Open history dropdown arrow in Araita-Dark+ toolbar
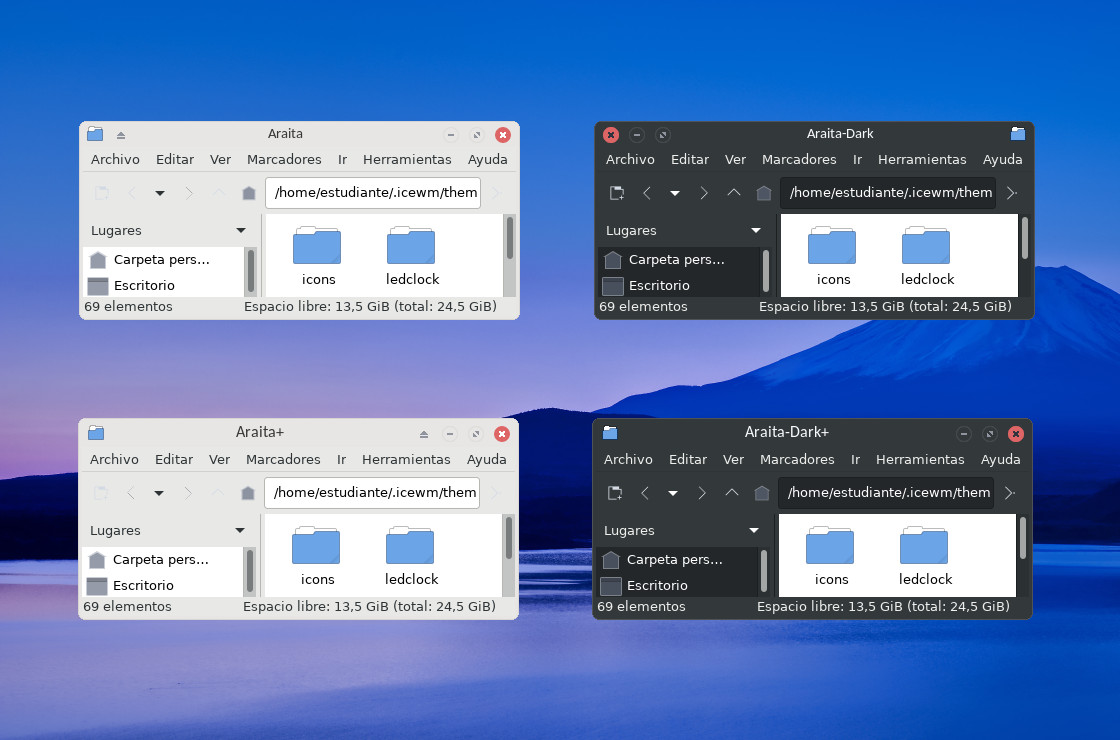The width and height of the screenshot is (1120, 740). (x=672, y=494)
